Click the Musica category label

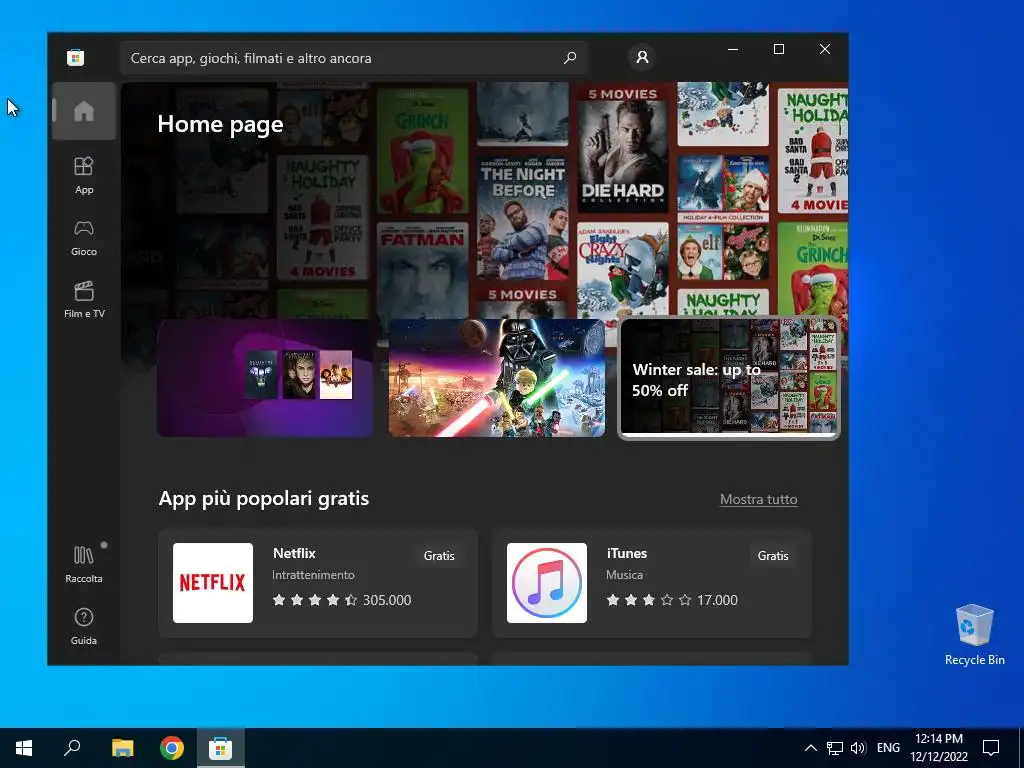[624, 575]
